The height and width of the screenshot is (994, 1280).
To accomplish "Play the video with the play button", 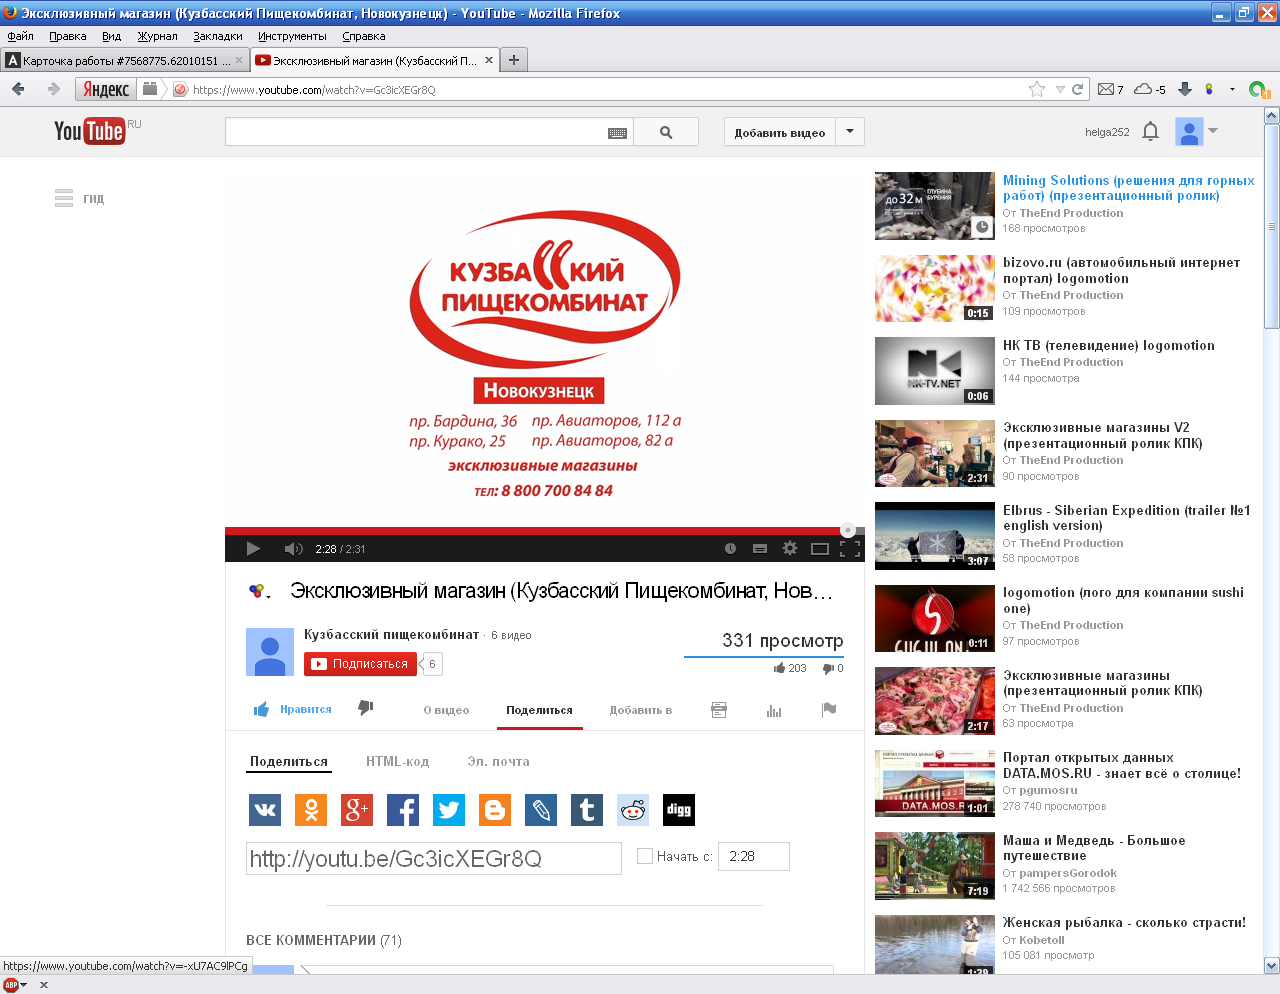I will 253,548.
